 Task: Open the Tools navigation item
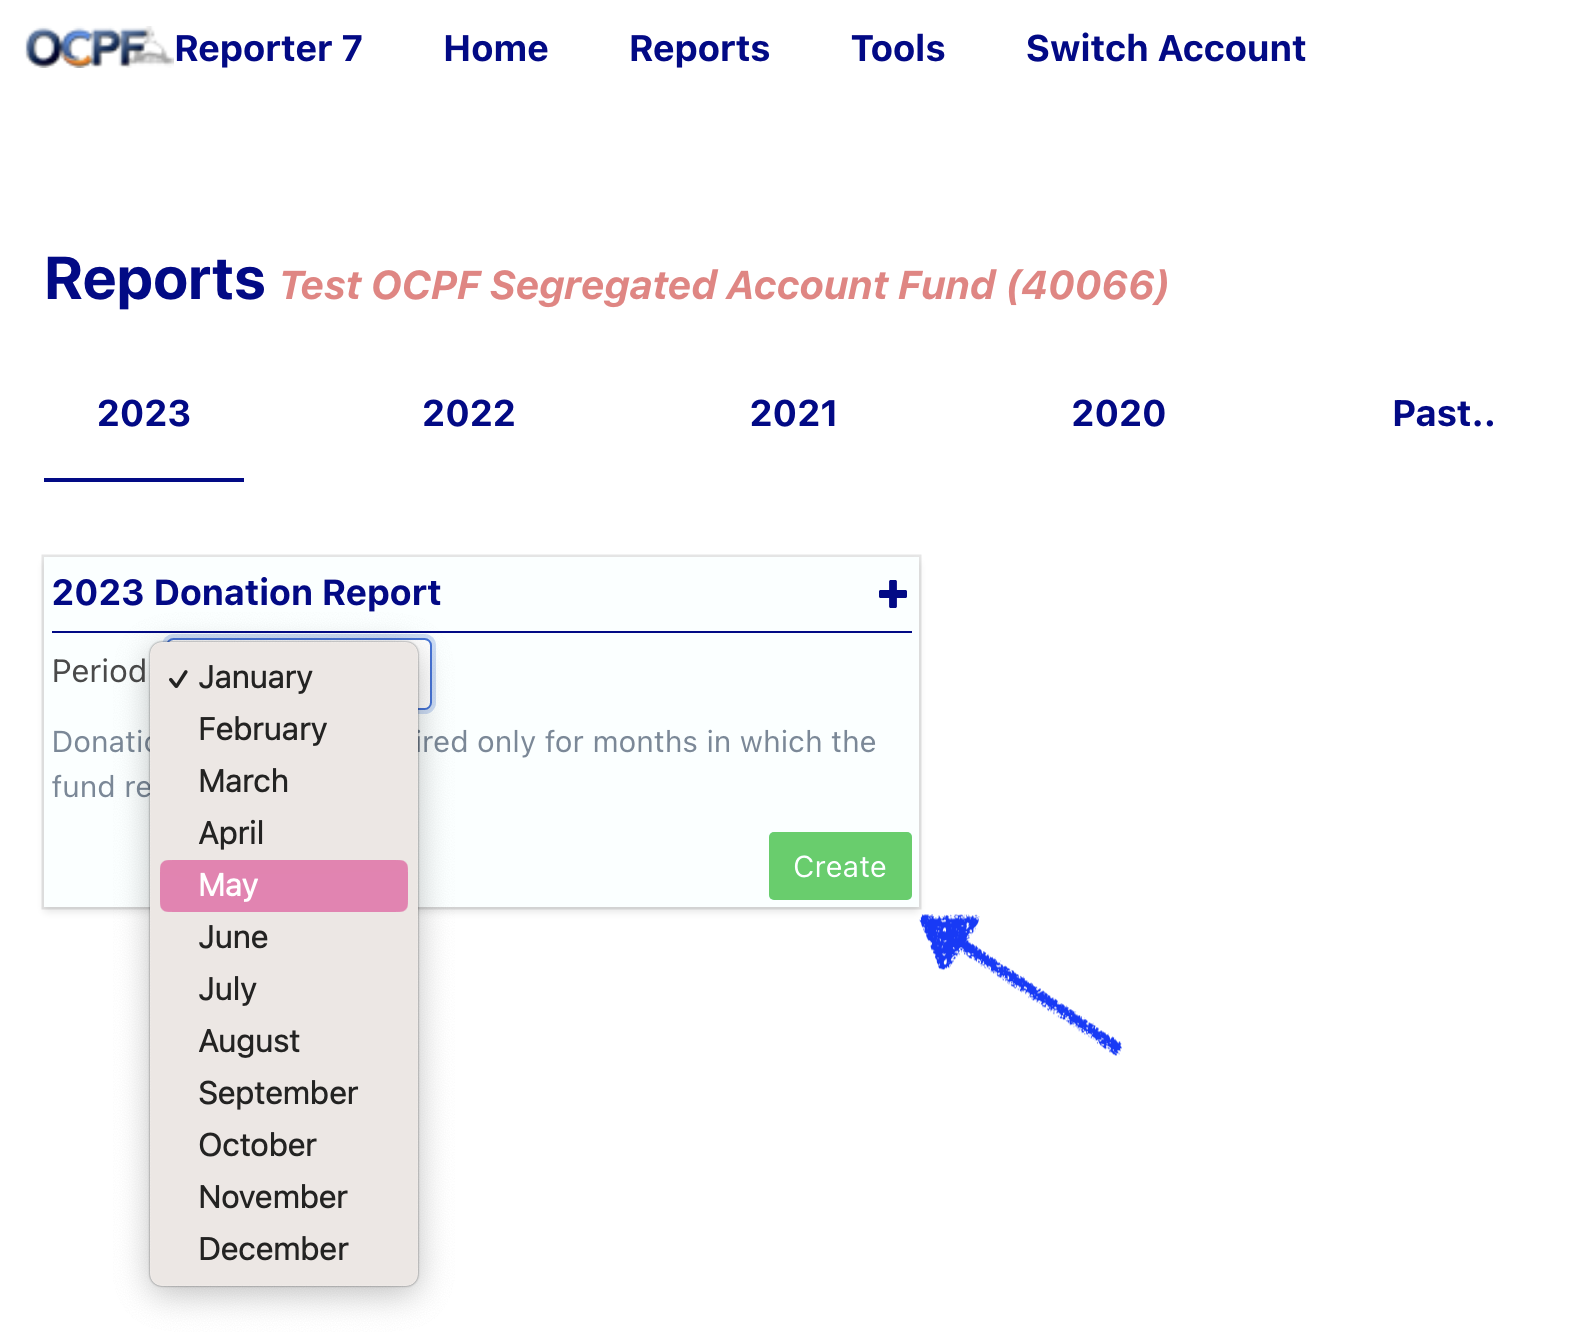[x=897, y=48]
